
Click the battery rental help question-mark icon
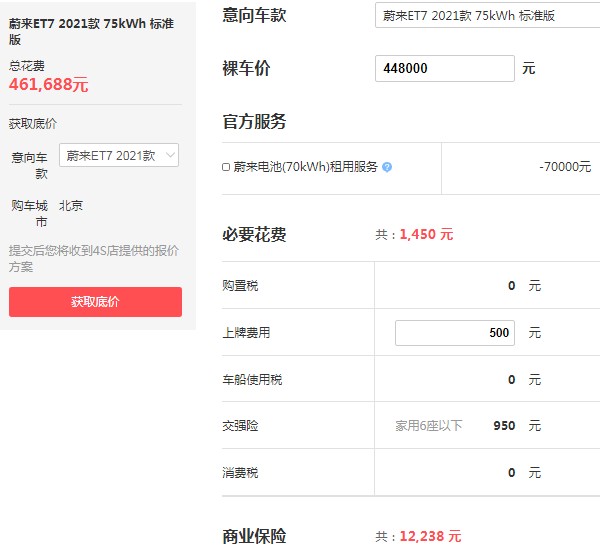[387, 167]
